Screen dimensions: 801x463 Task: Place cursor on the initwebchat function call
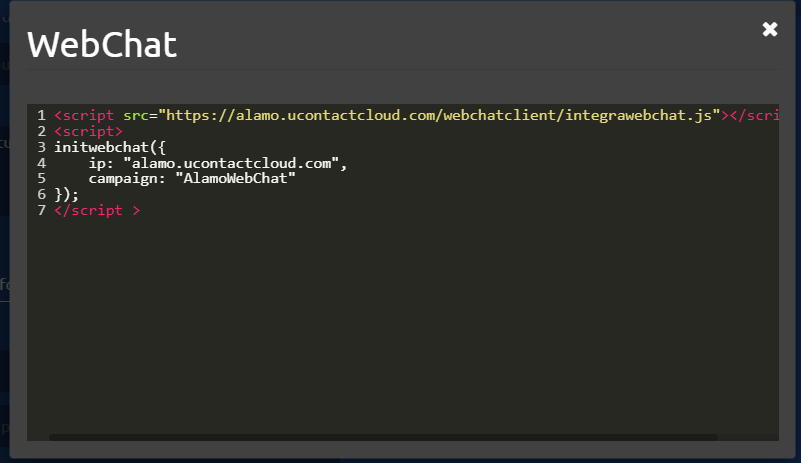[101, 147]
